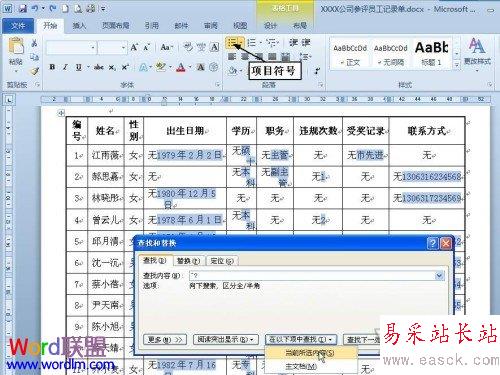This screenshot has height=375, width=500.
Task: Toggle Italic formatting
Action: (65, 67)
